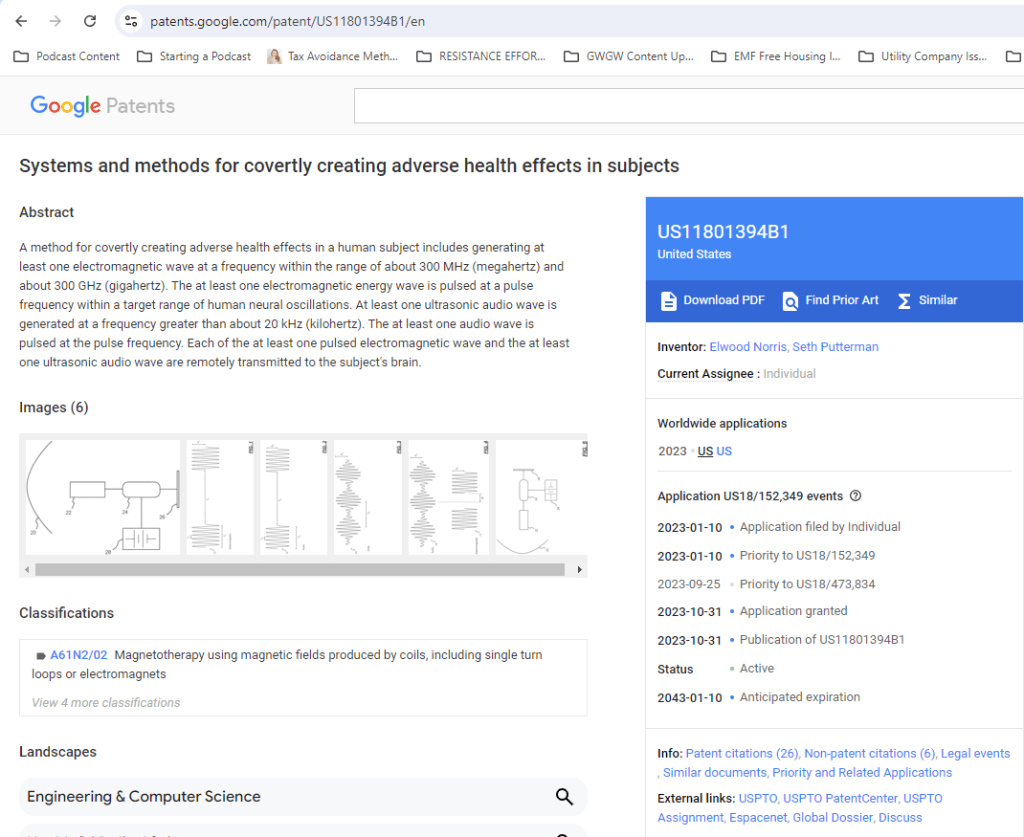Click the Download PDF button
1024x837 pixels.
[x=712, y=300]
